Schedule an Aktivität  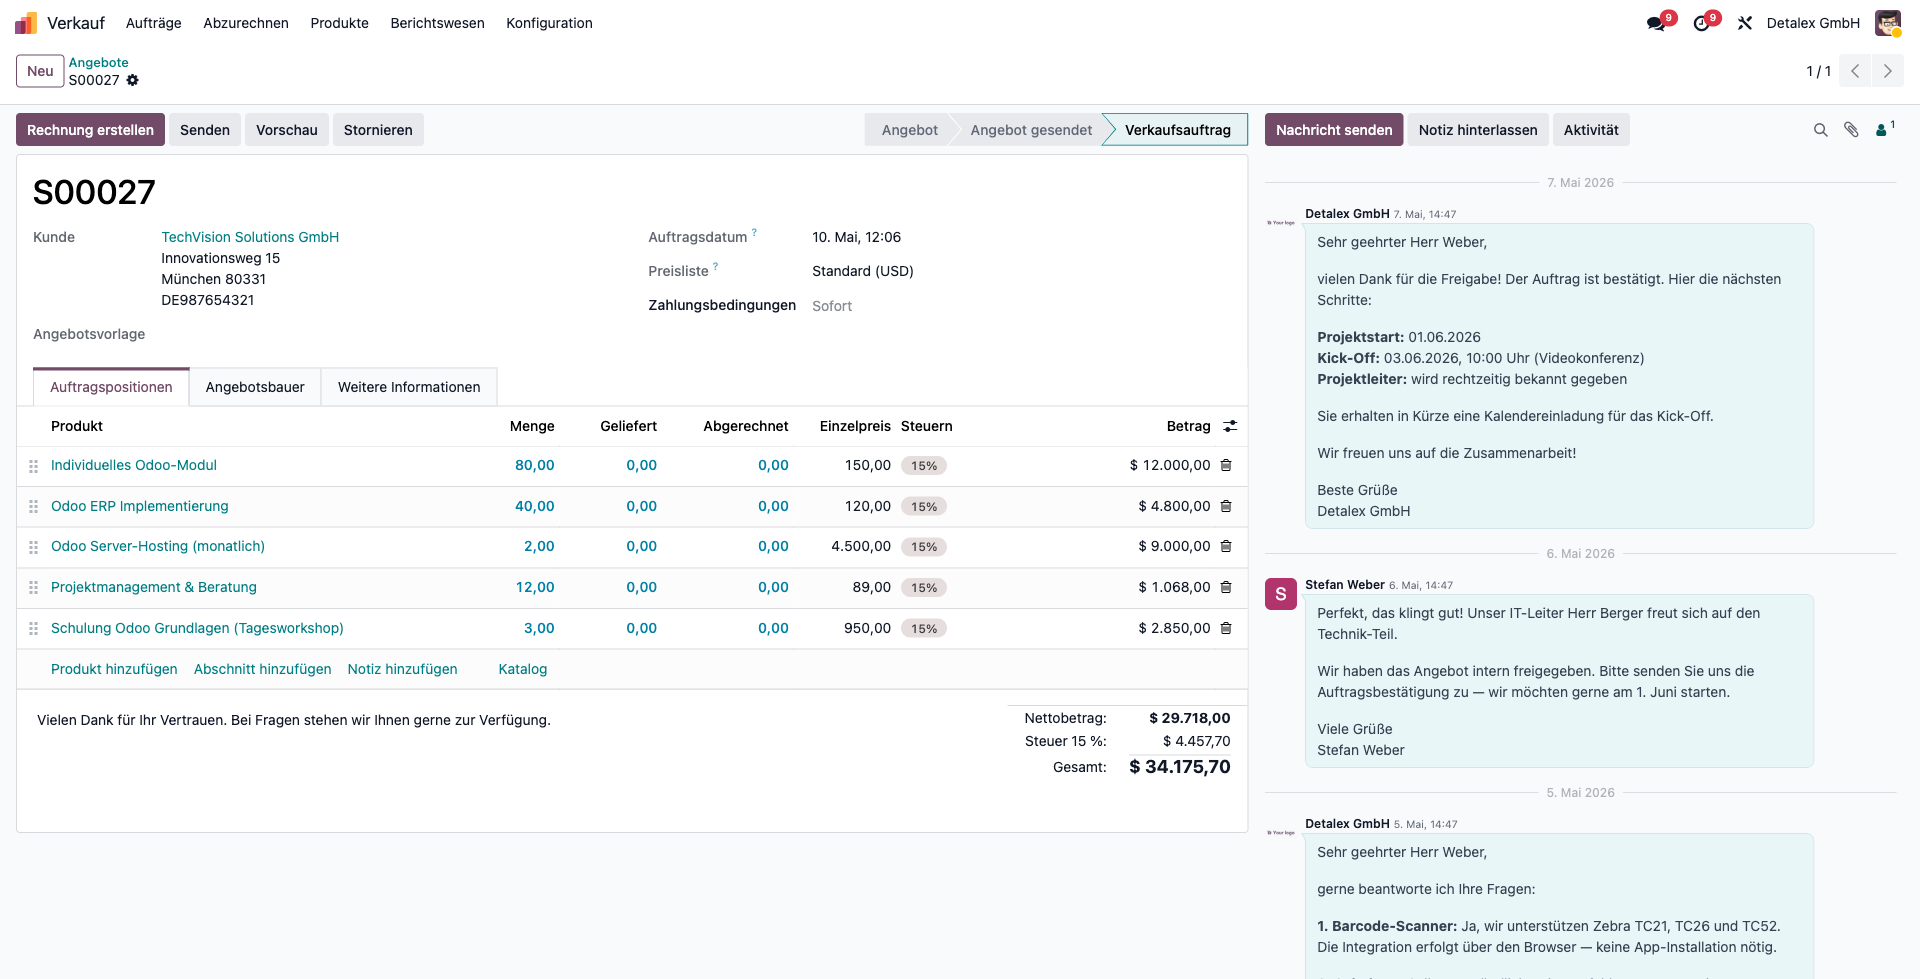pyautogui.click(x=1591, y=130)
